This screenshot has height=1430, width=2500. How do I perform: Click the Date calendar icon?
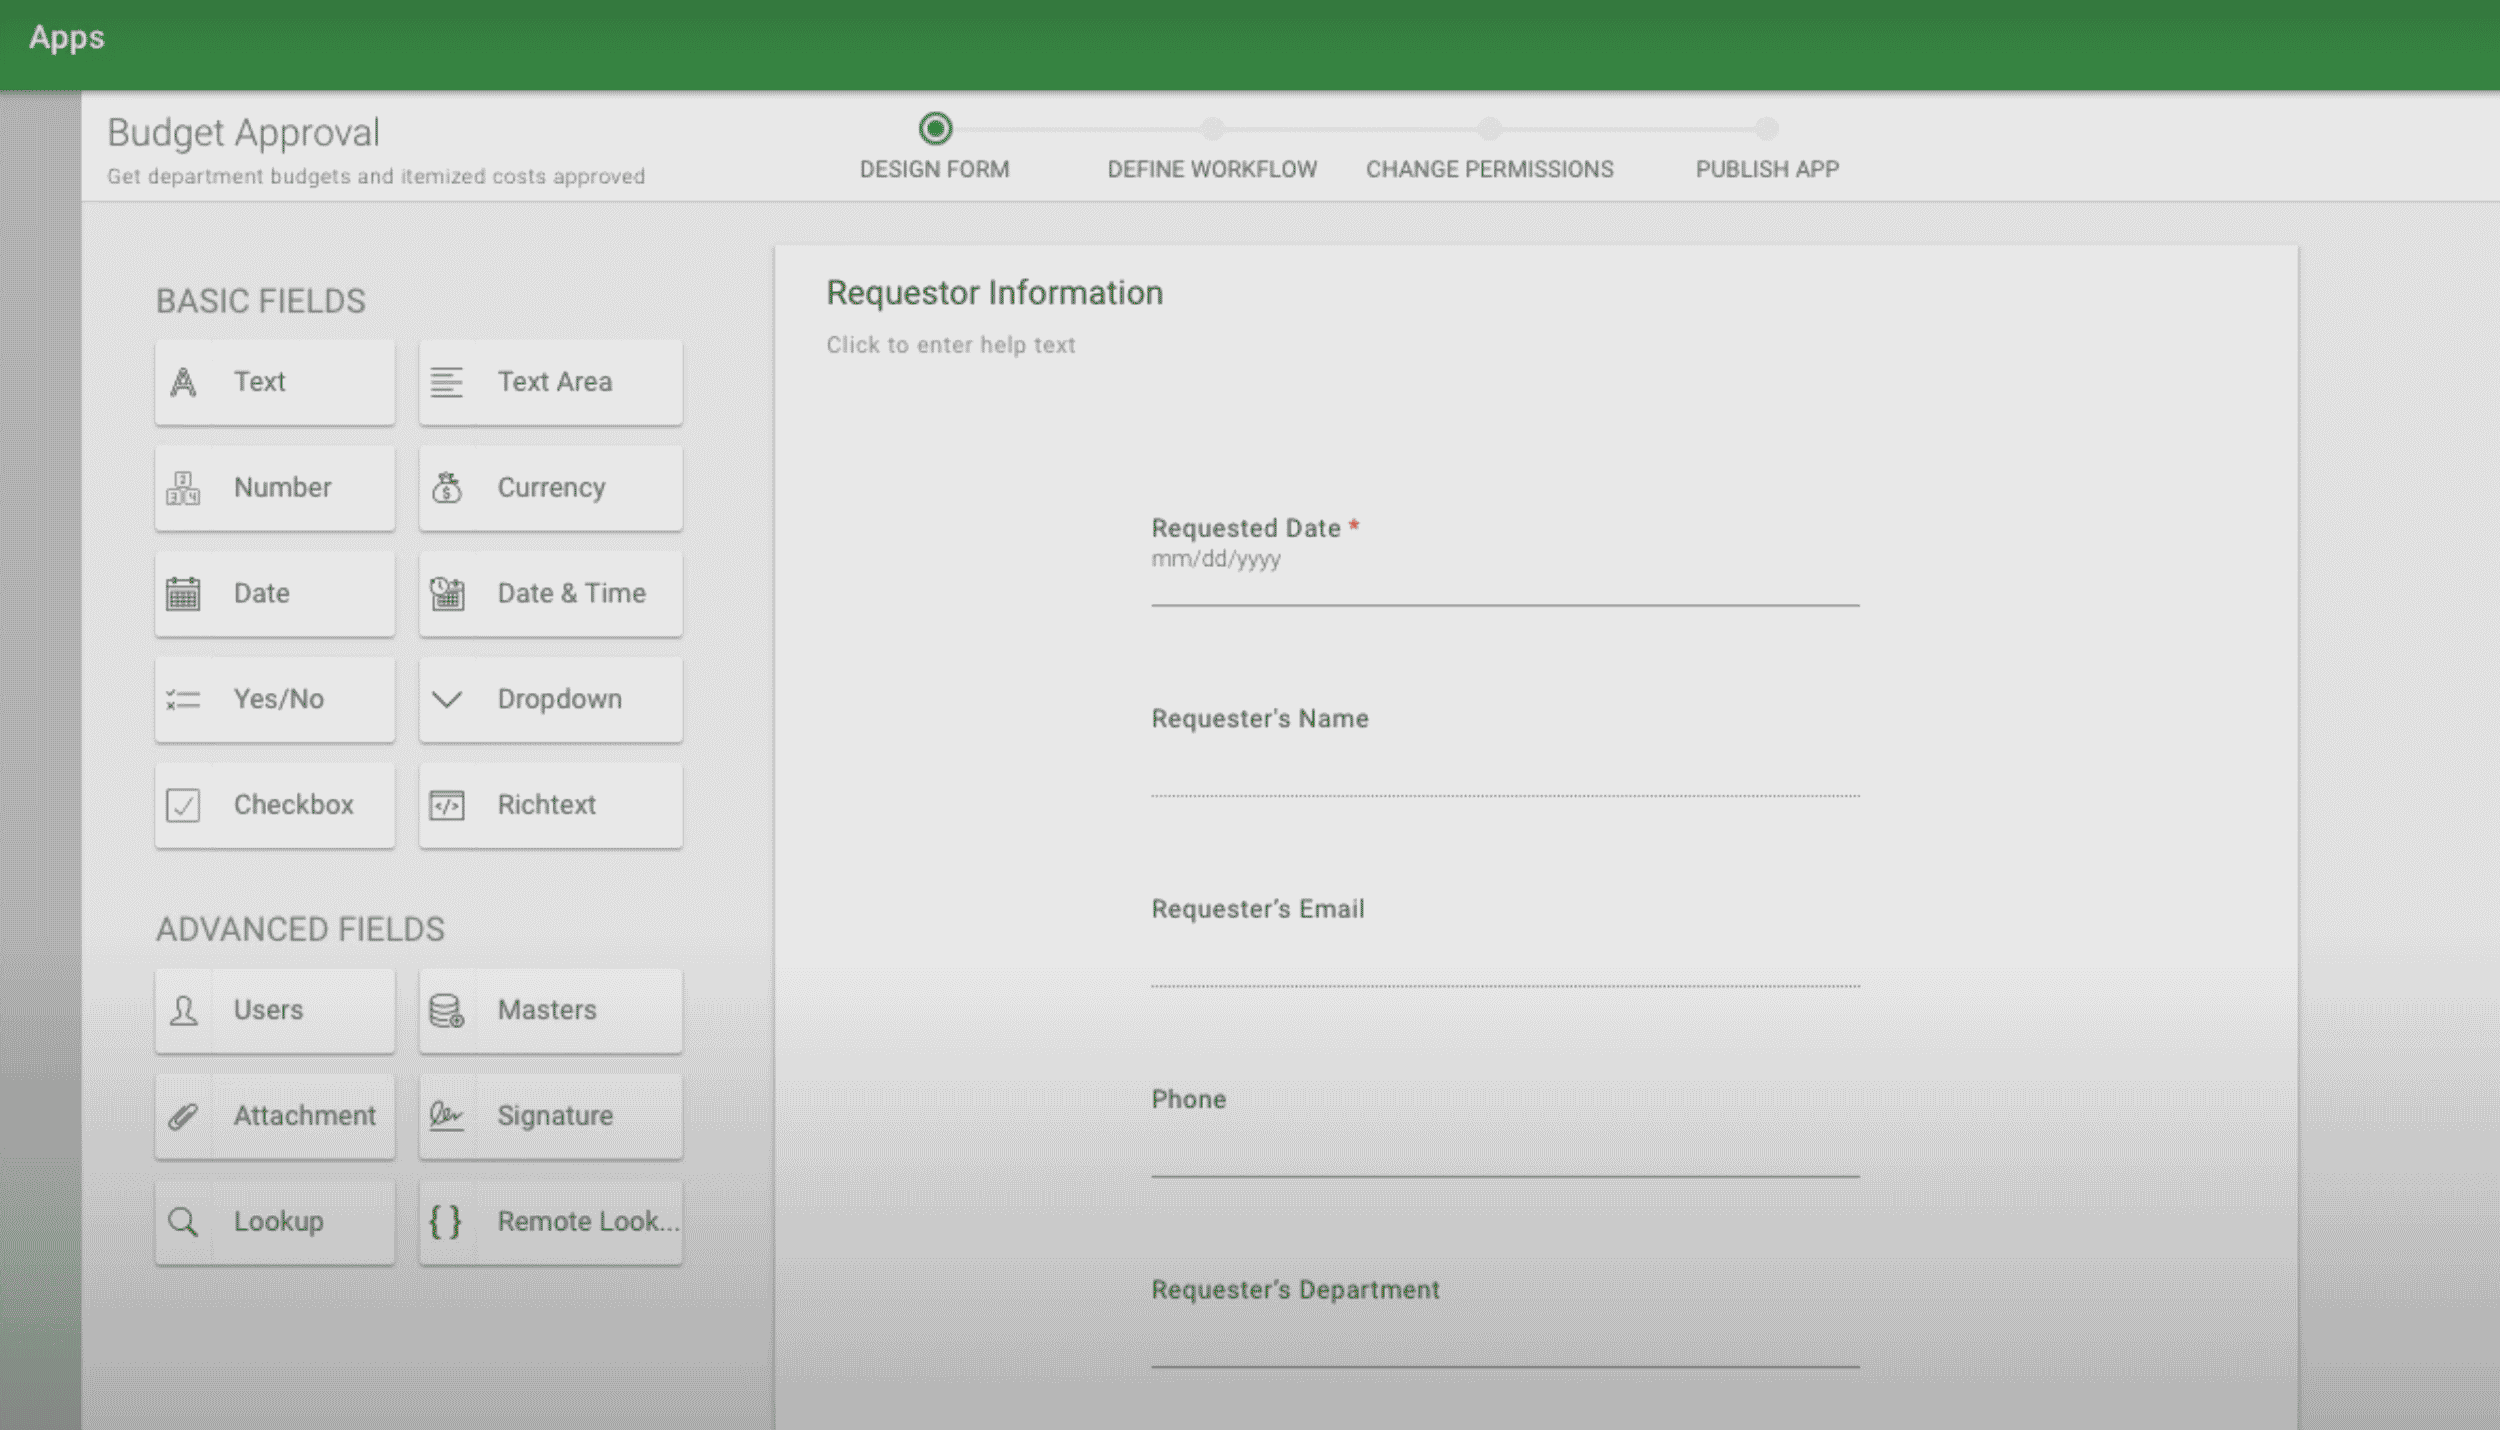pos(183,593)
